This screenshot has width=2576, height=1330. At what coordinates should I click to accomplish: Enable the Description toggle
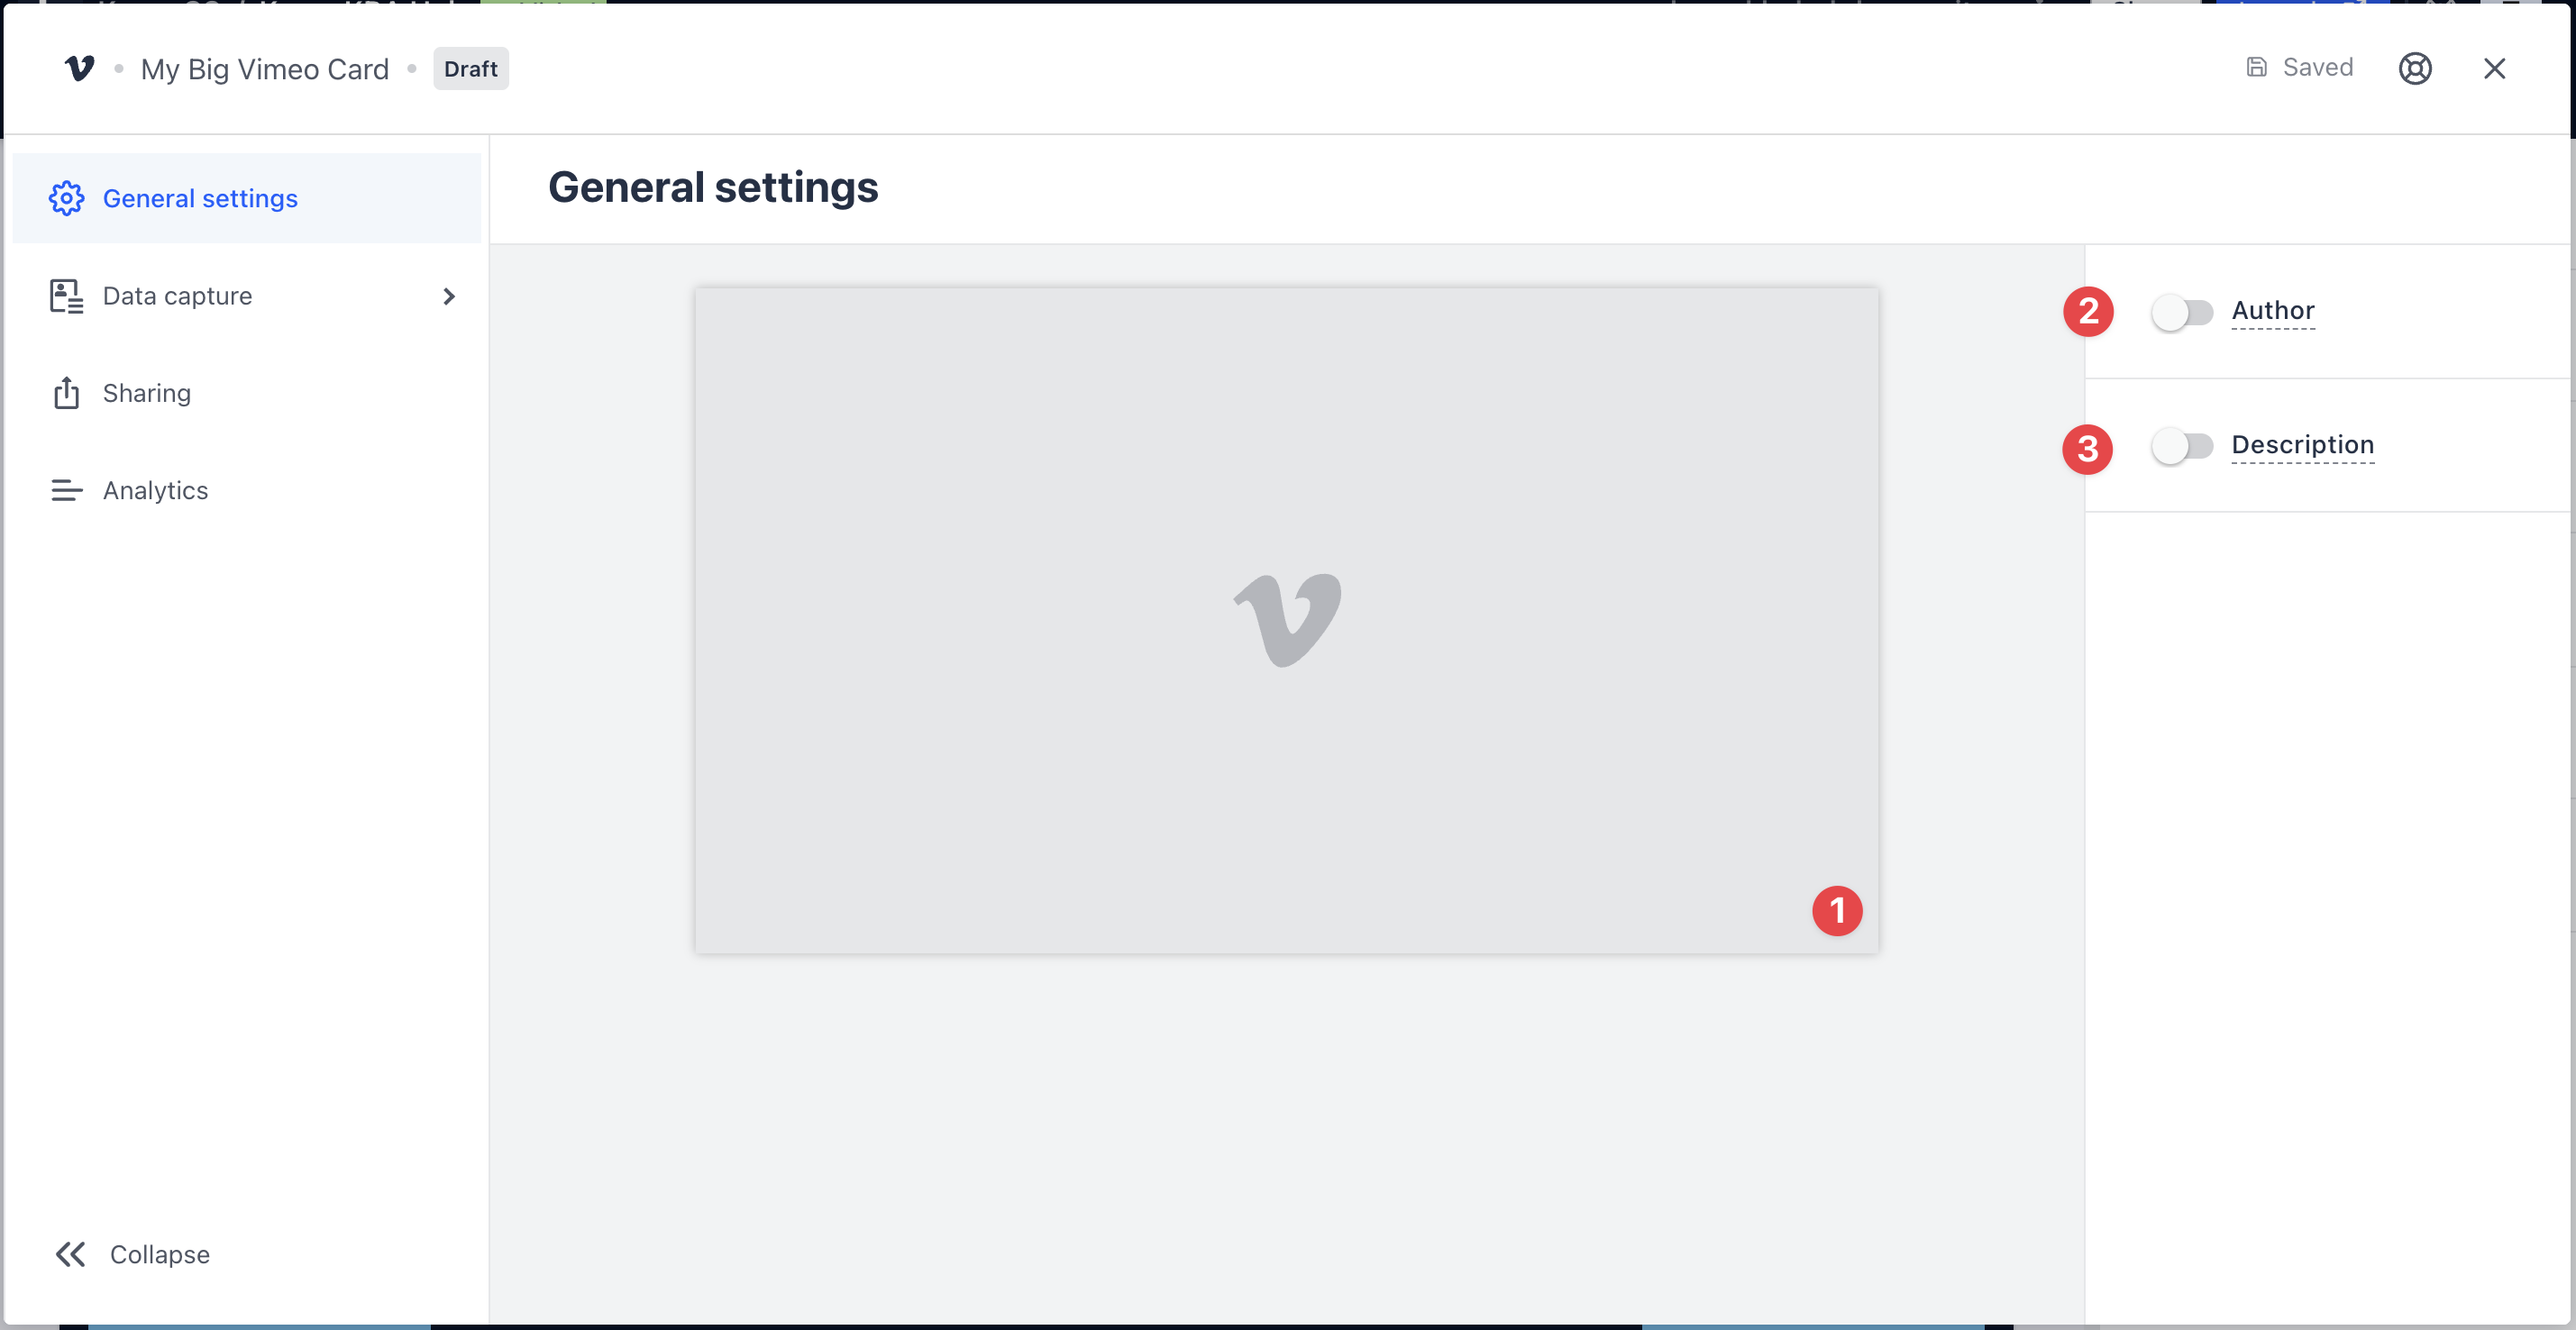point(2182,446)
